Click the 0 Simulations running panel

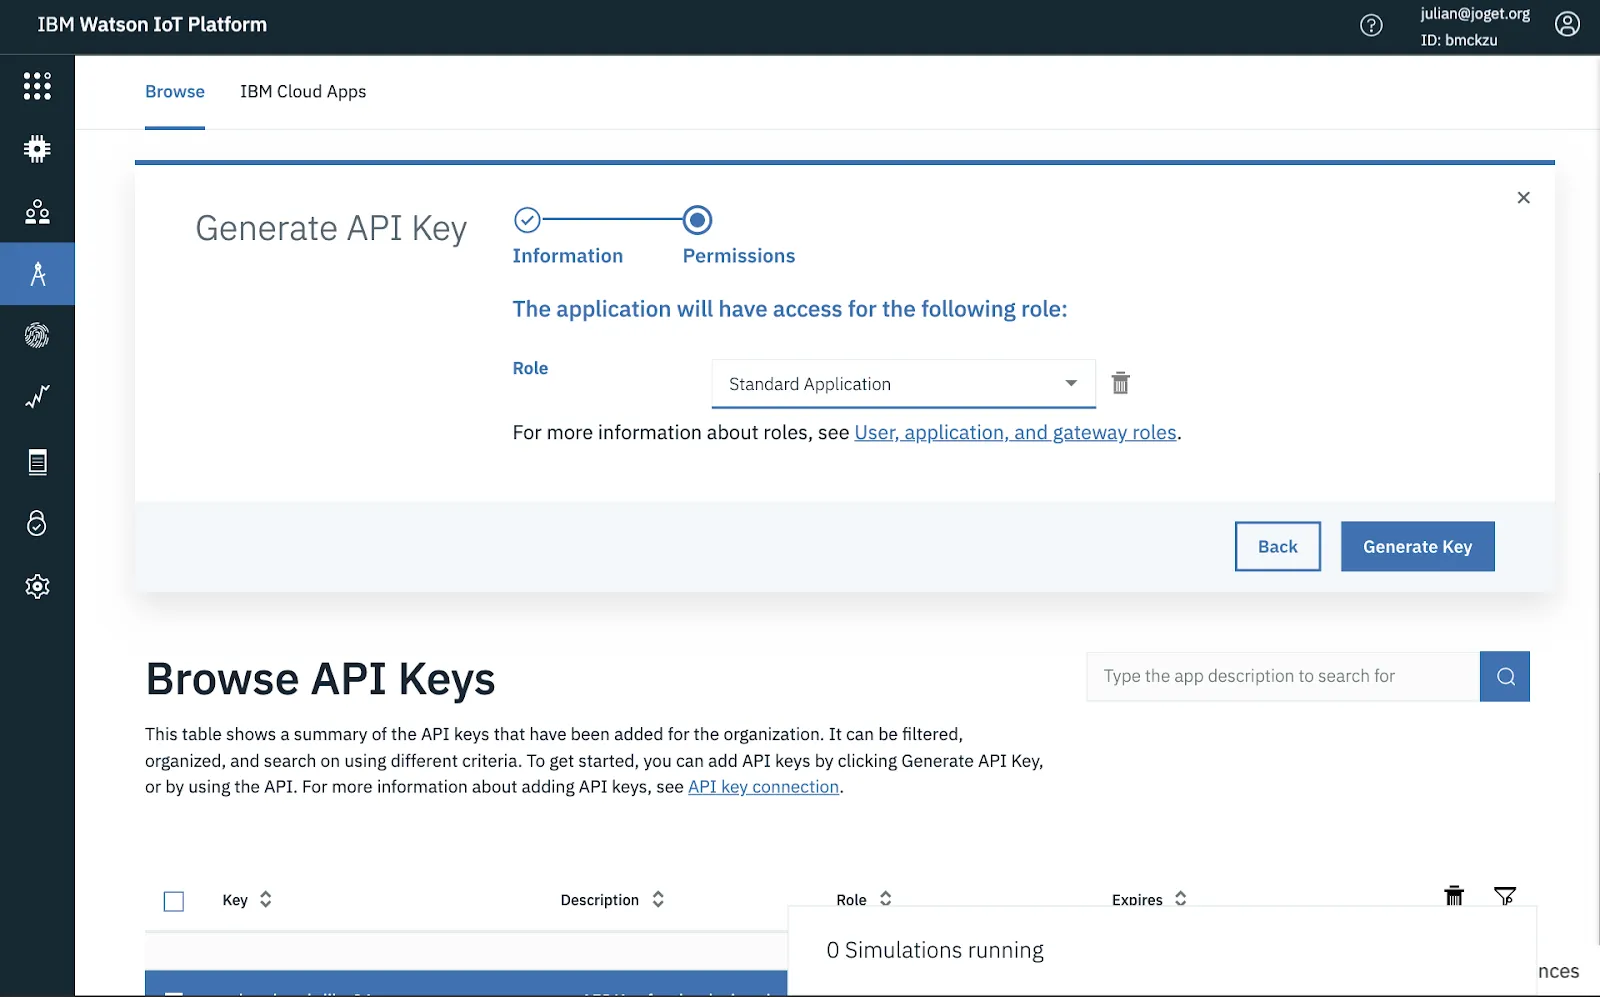1162,951
